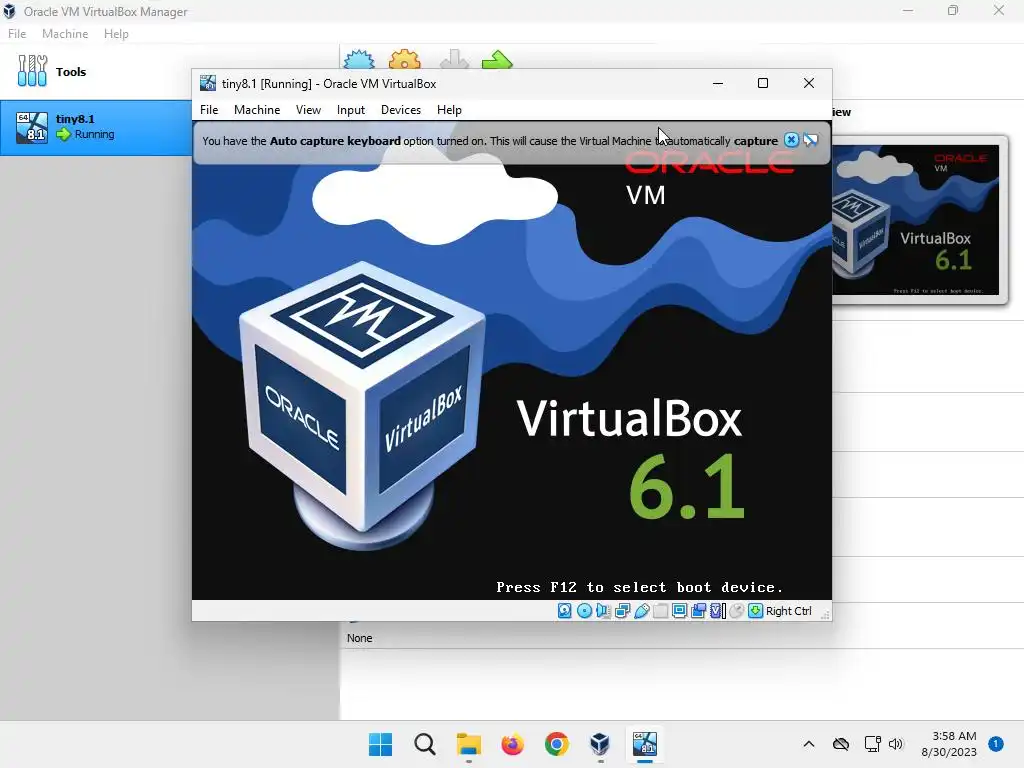This screenshot has height=768, width=1024.
Task: Open the clock showing 3:58 AM
Action: point(949,744)
